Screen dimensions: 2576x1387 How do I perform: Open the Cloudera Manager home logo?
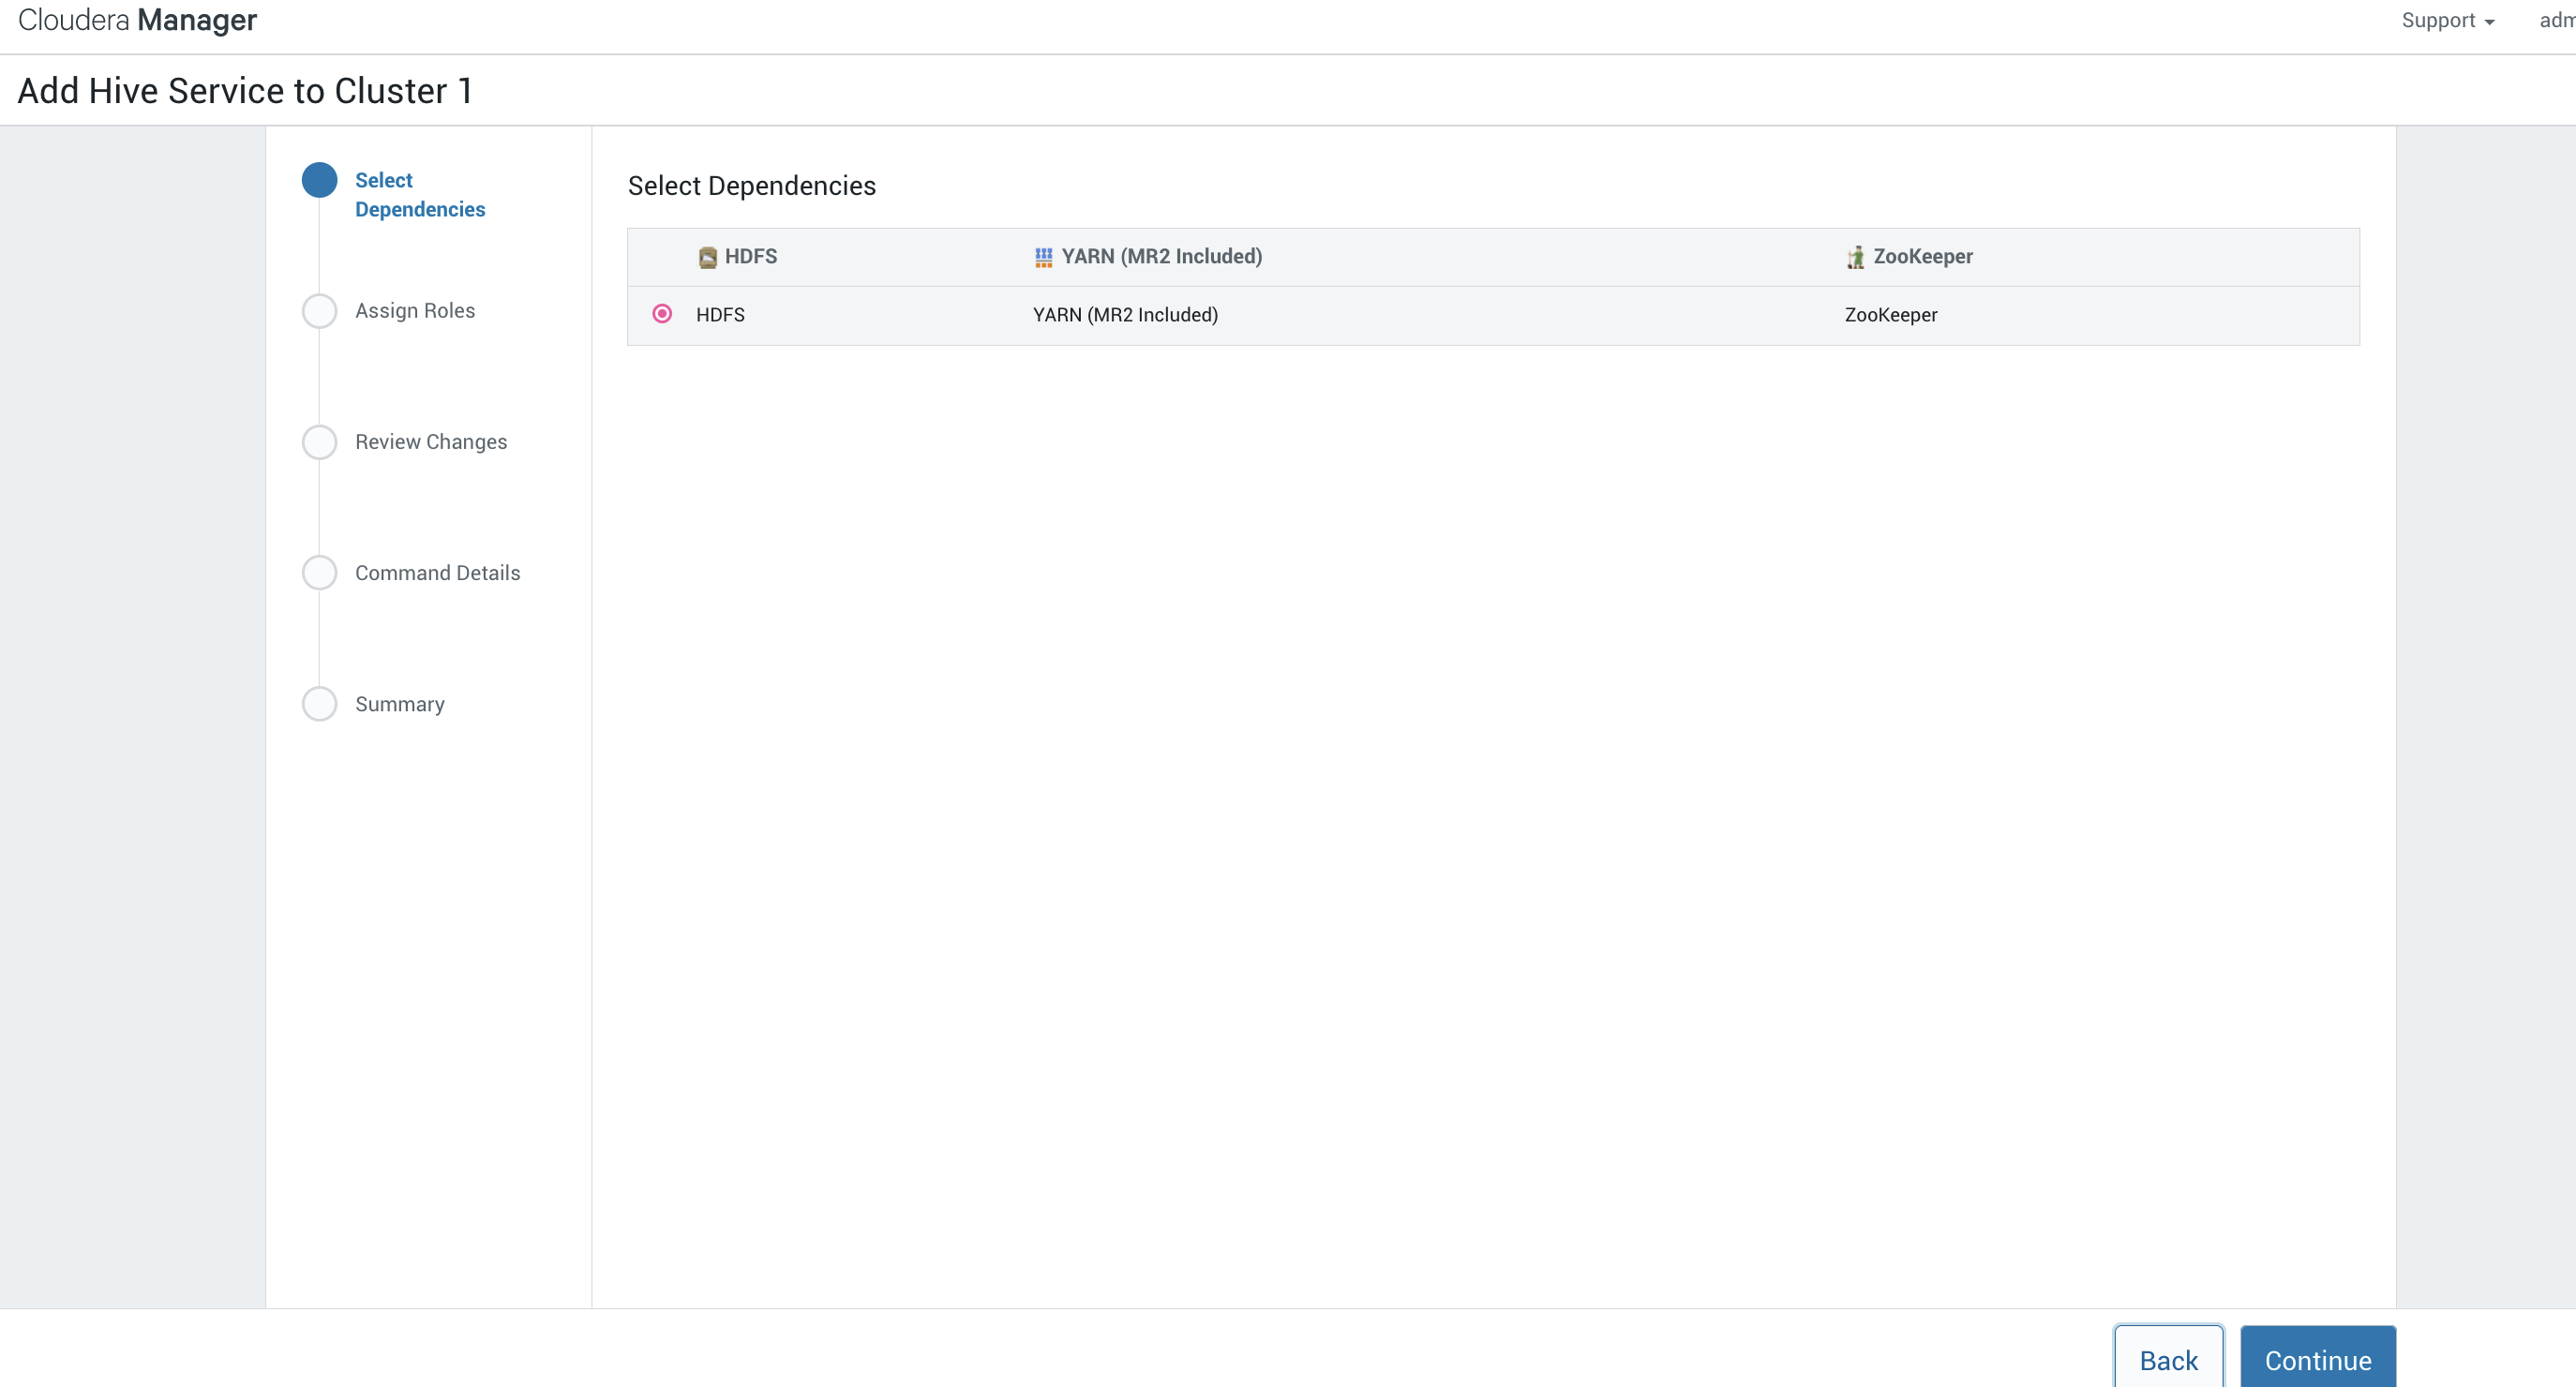tap(137, 20)
